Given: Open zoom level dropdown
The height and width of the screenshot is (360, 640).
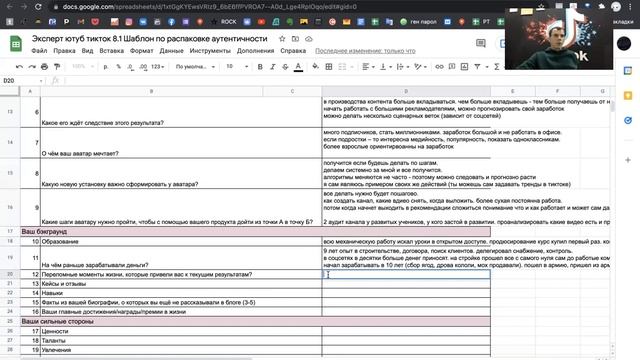Looking at the screenshot, I should point(83,67).
